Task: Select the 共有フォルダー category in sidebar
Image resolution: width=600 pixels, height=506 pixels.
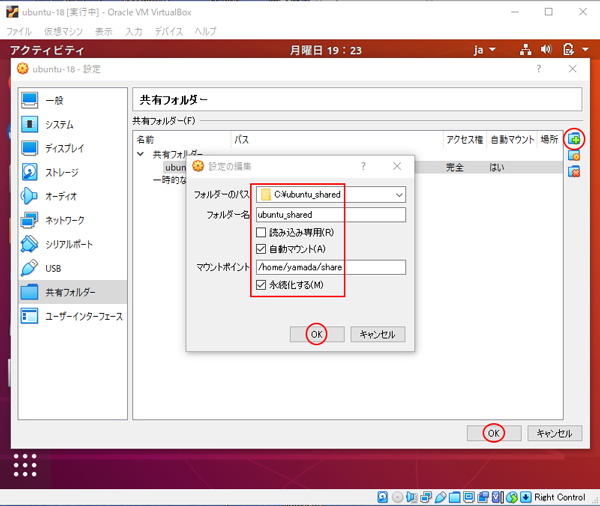Action: tap(73, 292)
